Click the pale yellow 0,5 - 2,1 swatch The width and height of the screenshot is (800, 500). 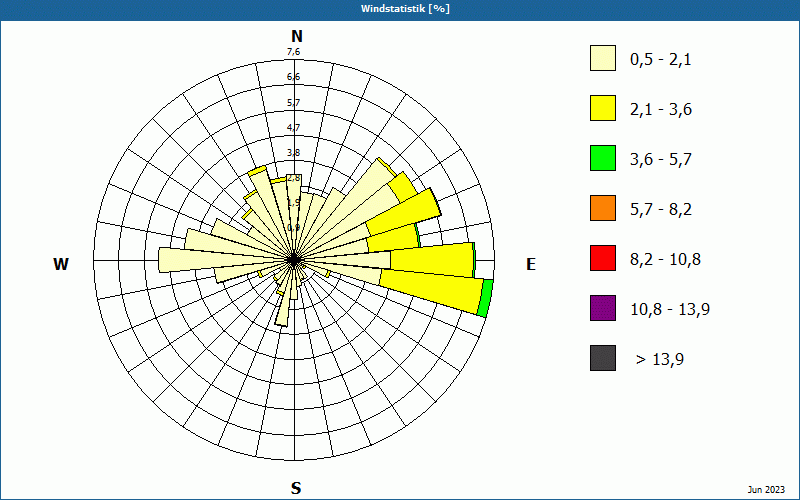pos(603,58)
